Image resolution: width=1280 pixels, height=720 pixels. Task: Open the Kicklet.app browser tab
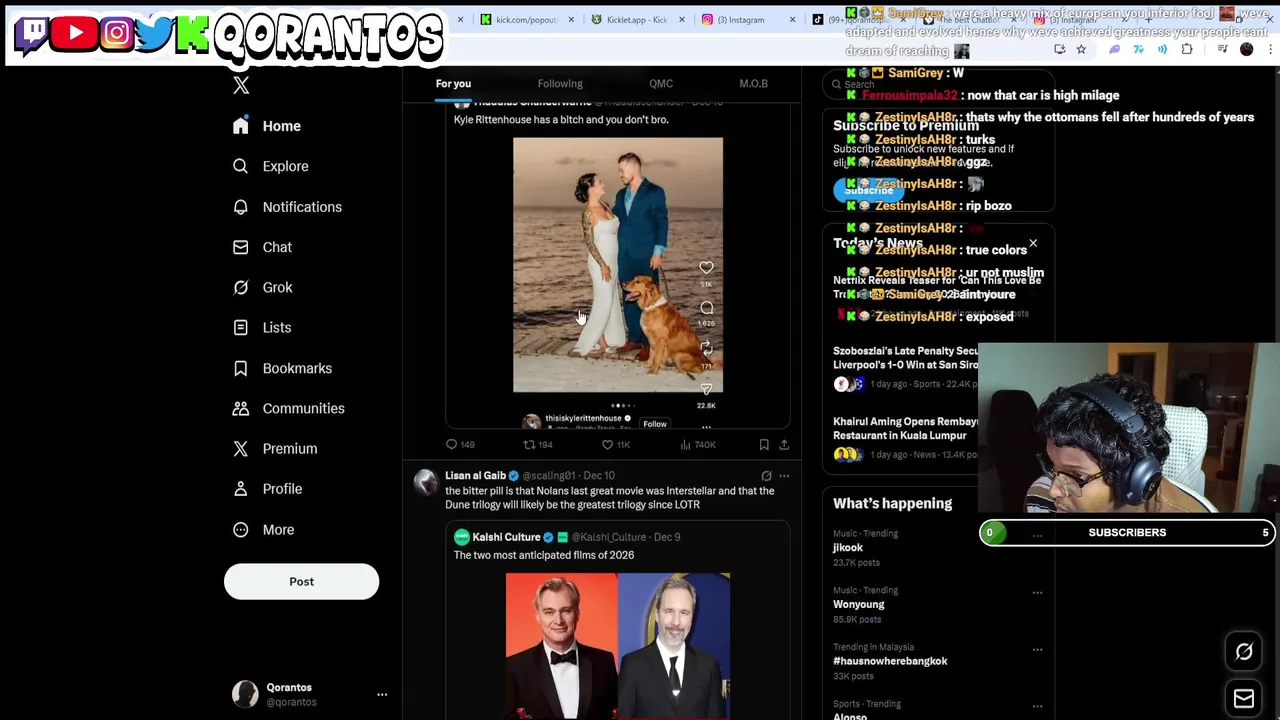(637, 19)
